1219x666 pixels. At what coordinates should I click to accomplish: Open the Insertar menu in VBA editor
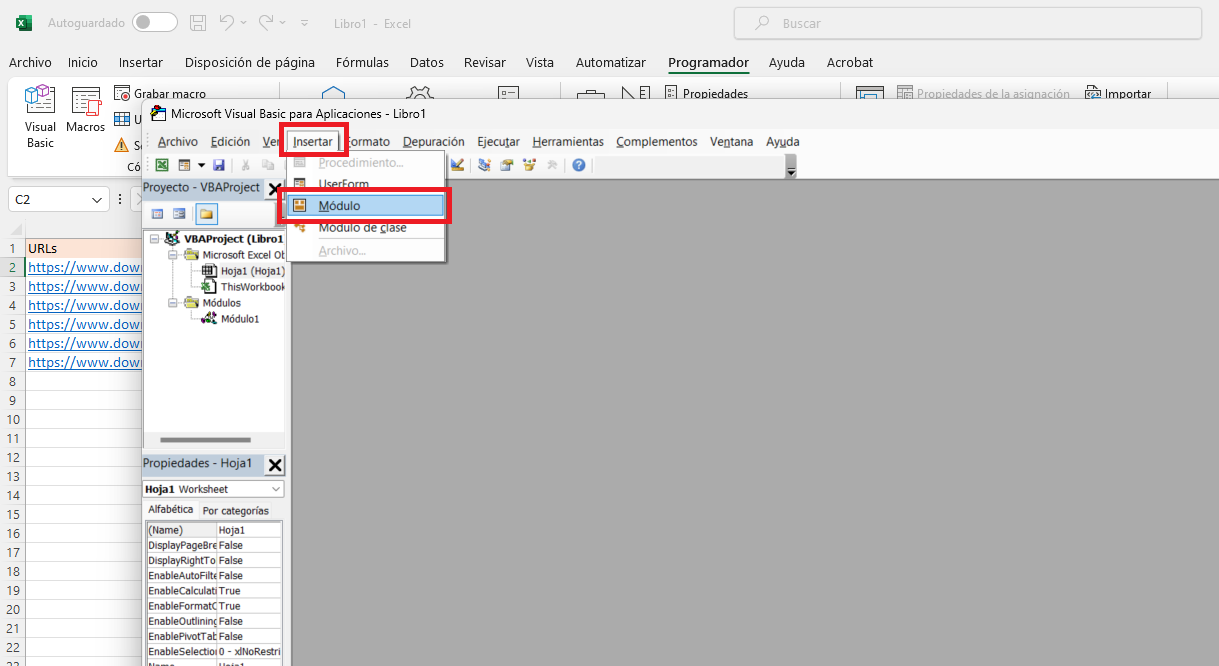pyautogui.click(x=313, y=142)
